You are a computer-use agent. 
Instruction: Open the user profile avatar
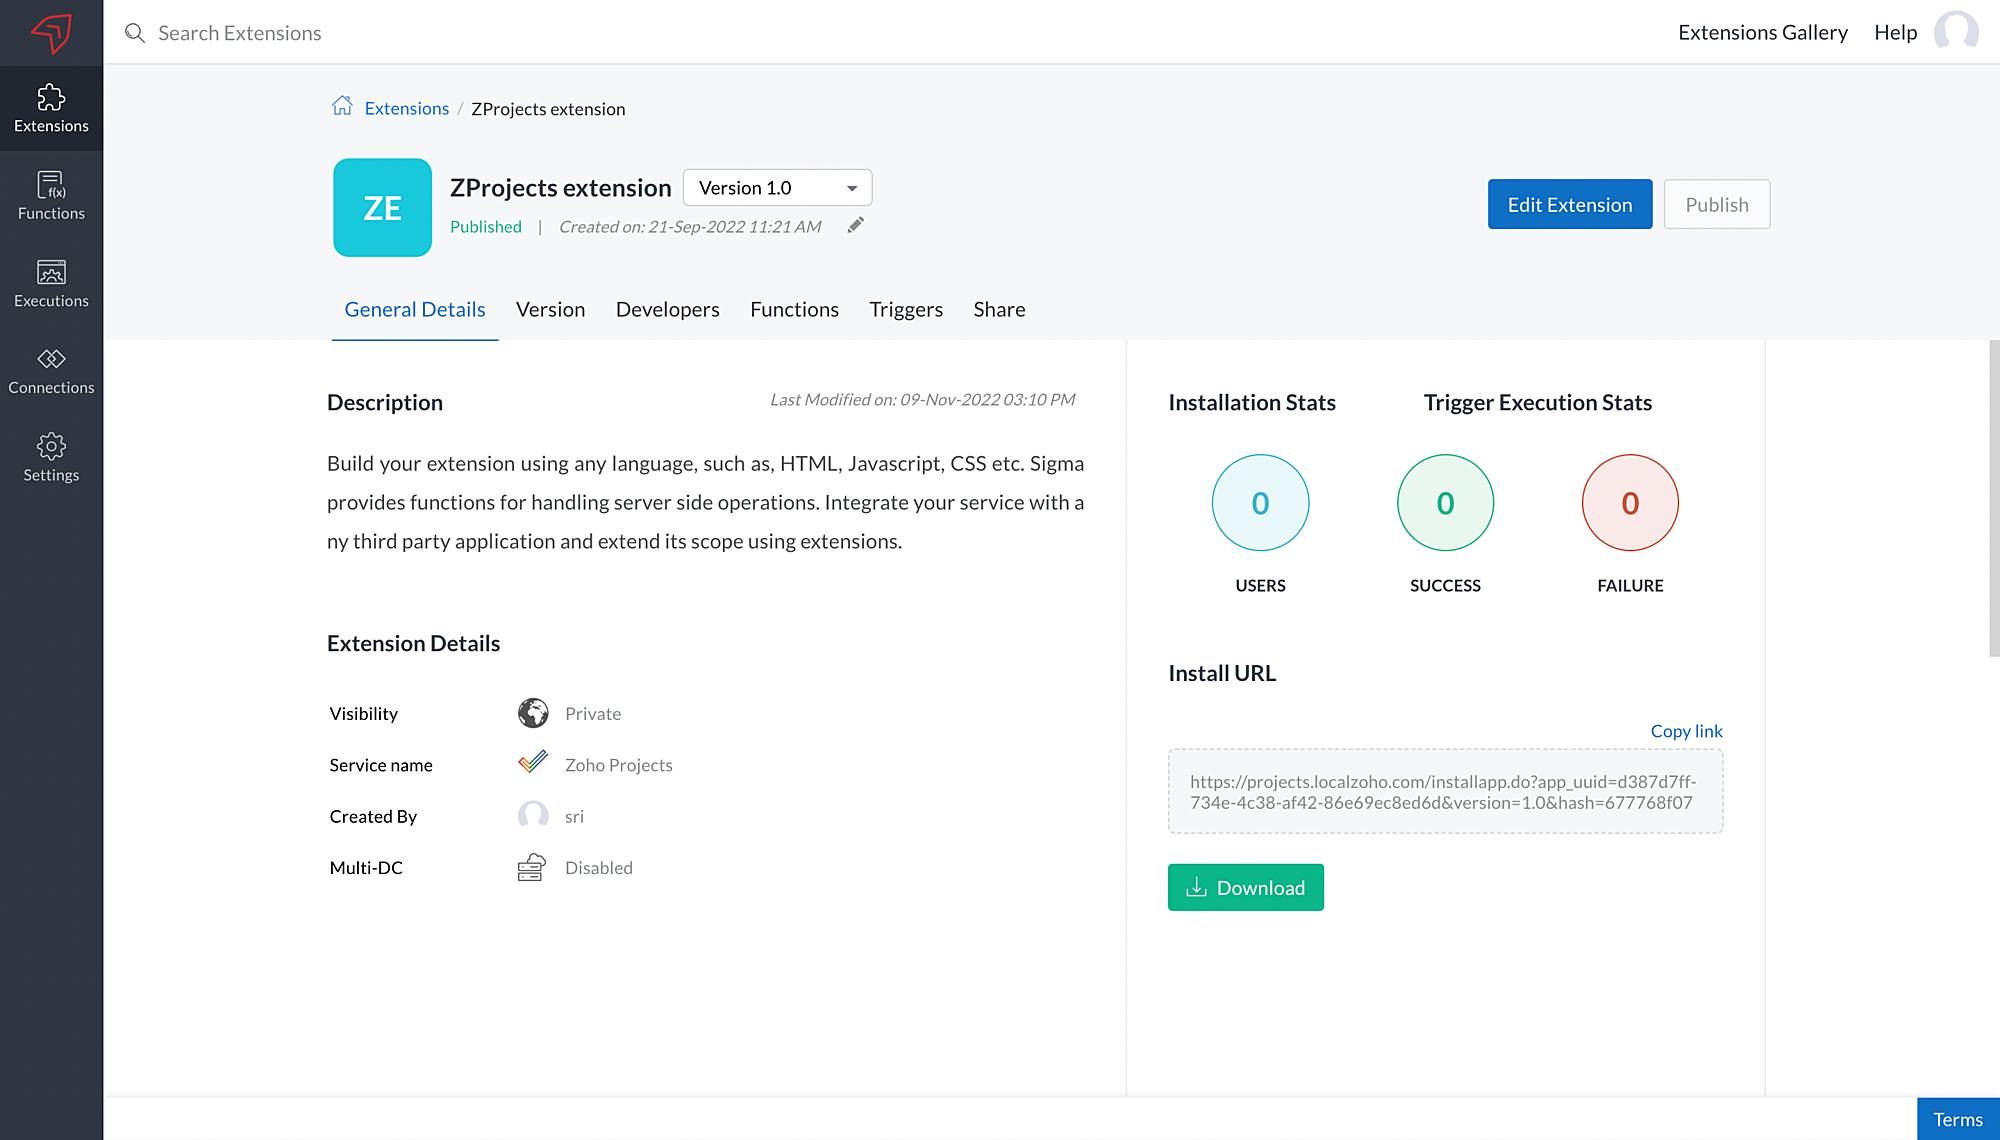click(1956, 32)
